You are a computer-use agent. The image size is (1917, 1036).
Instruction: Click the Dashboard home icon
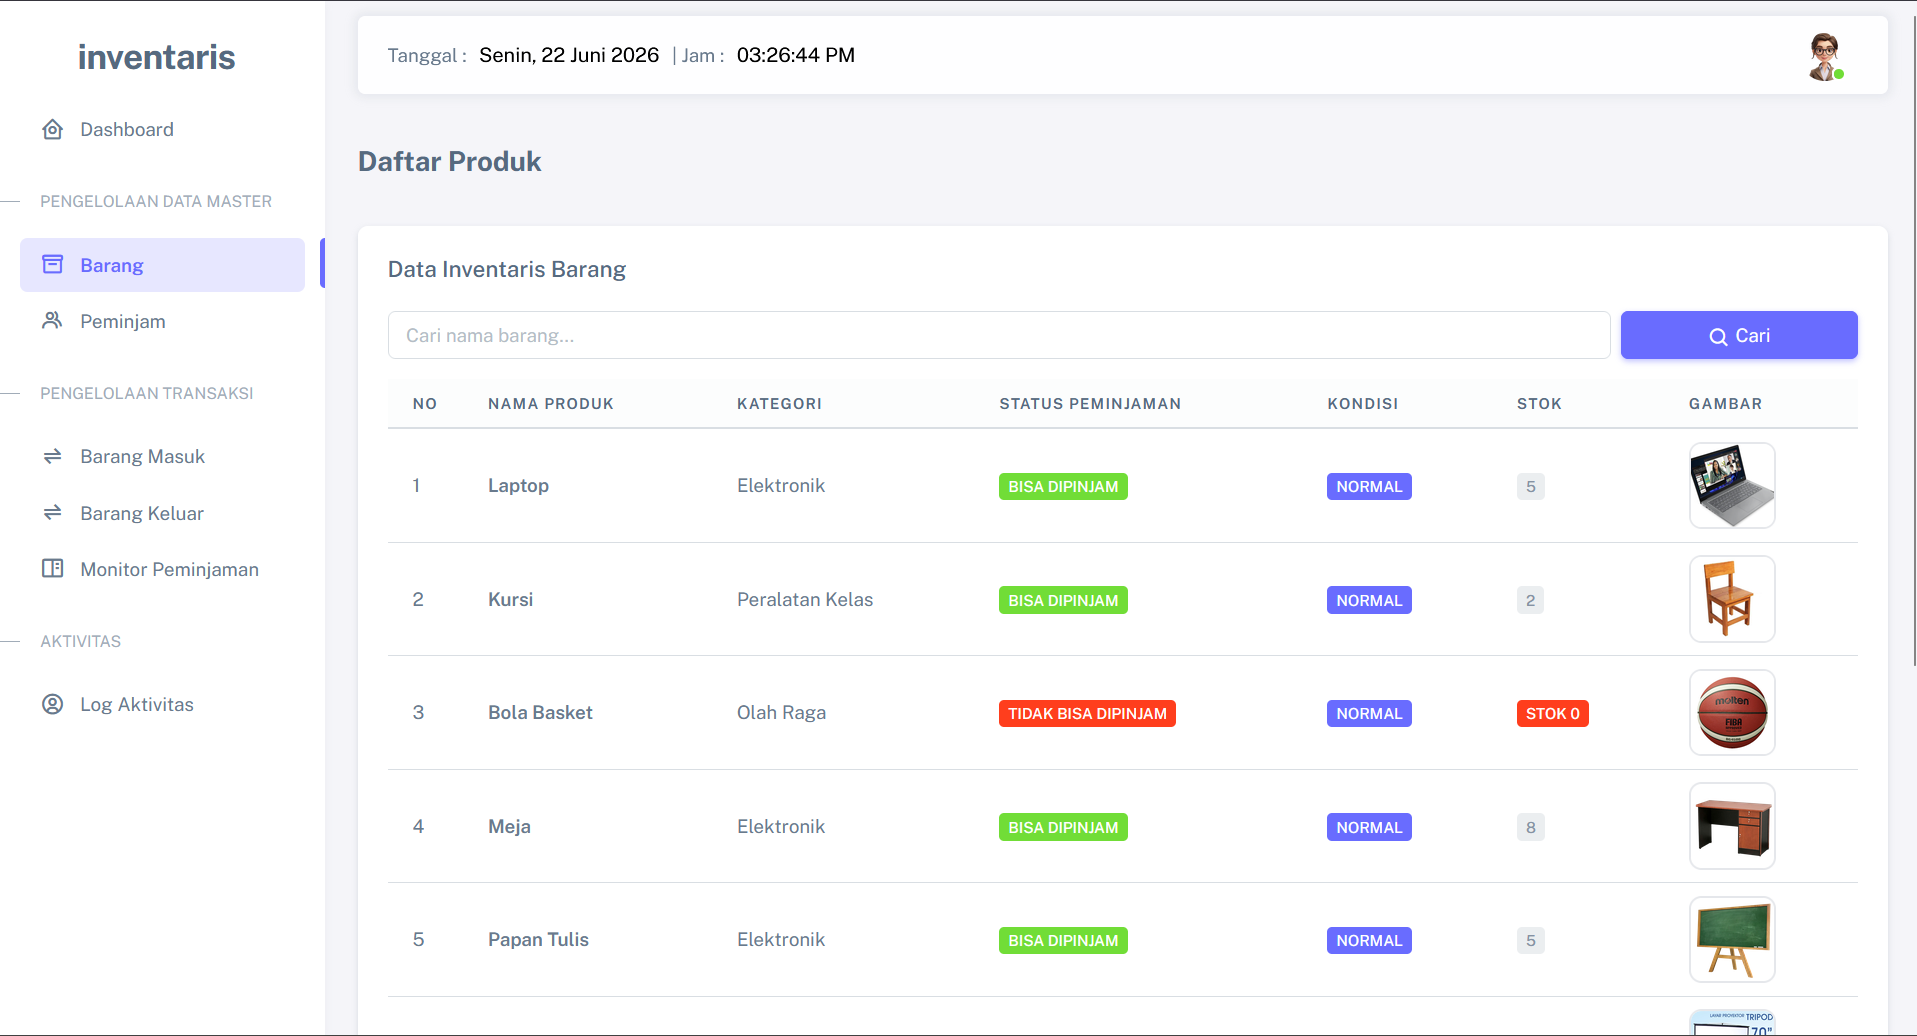pos(53,129)
